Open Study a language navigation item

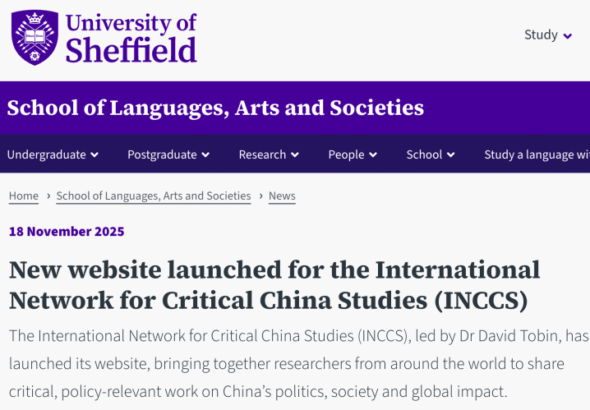click(x=537, y=155)
